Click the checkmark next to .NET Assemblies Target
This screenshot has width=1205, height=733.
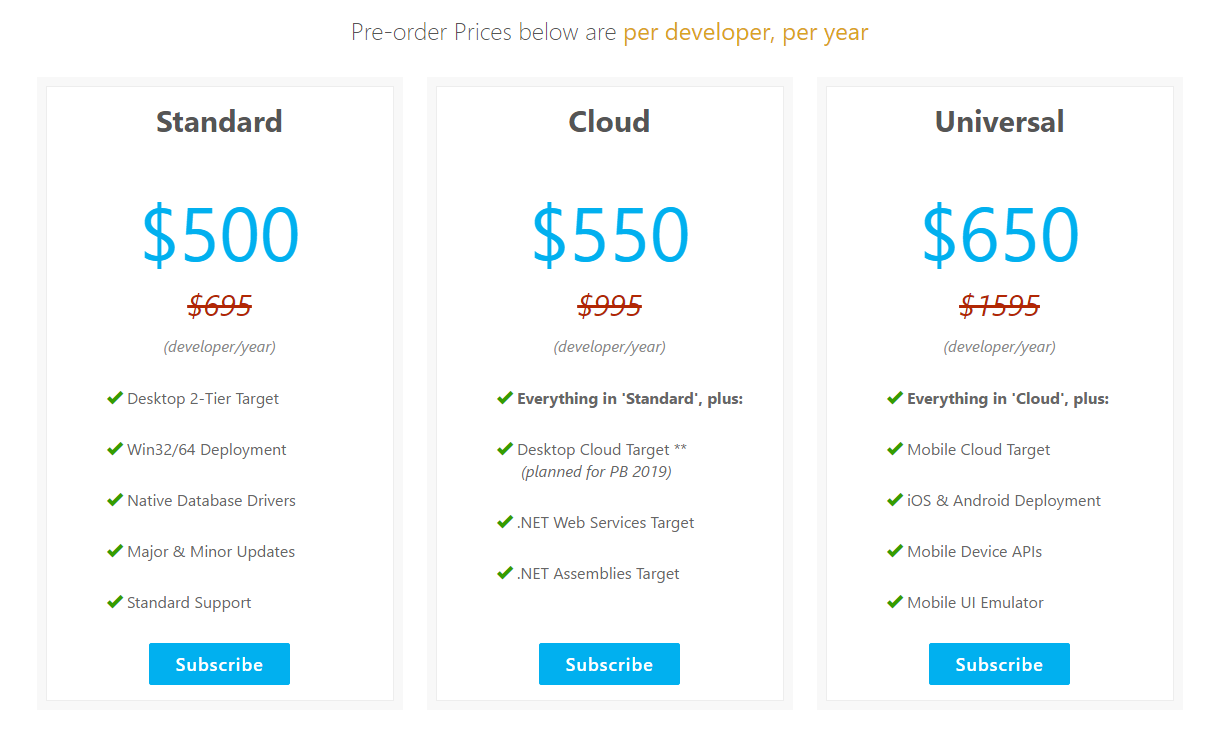click(x=505, y=573)
